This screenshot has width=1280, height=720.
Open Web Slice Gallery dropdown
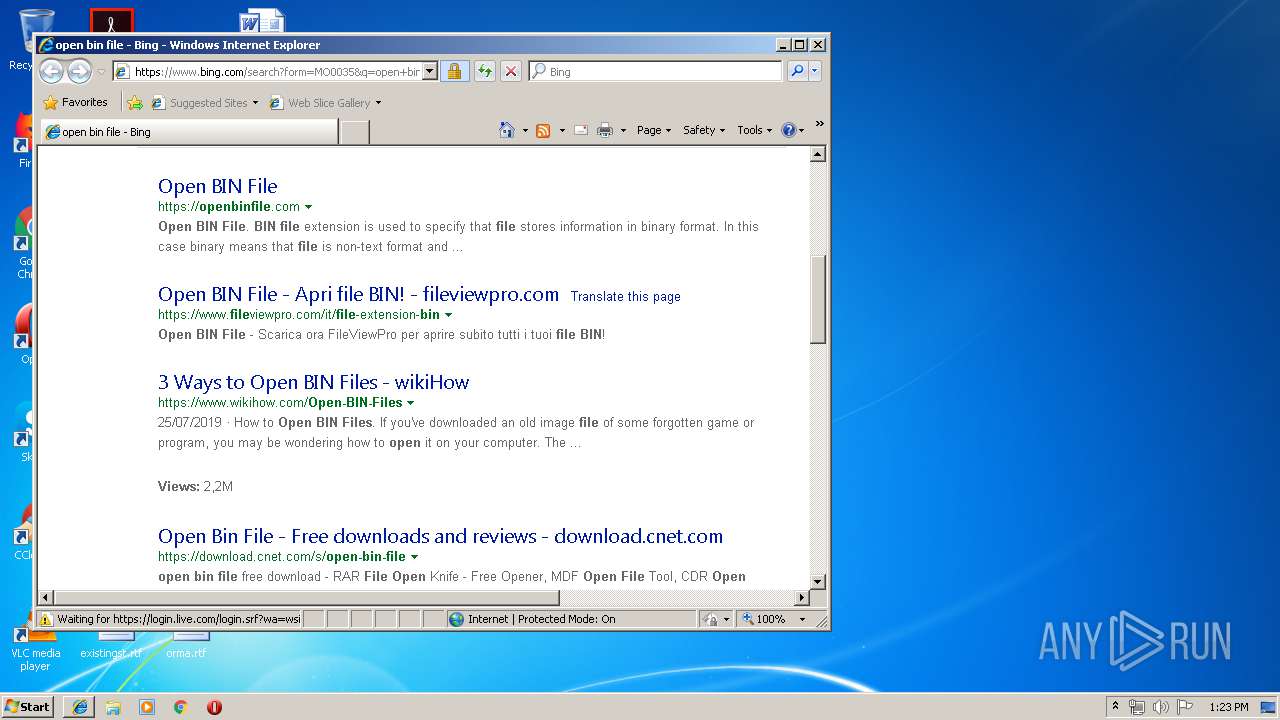pos(325,102)
